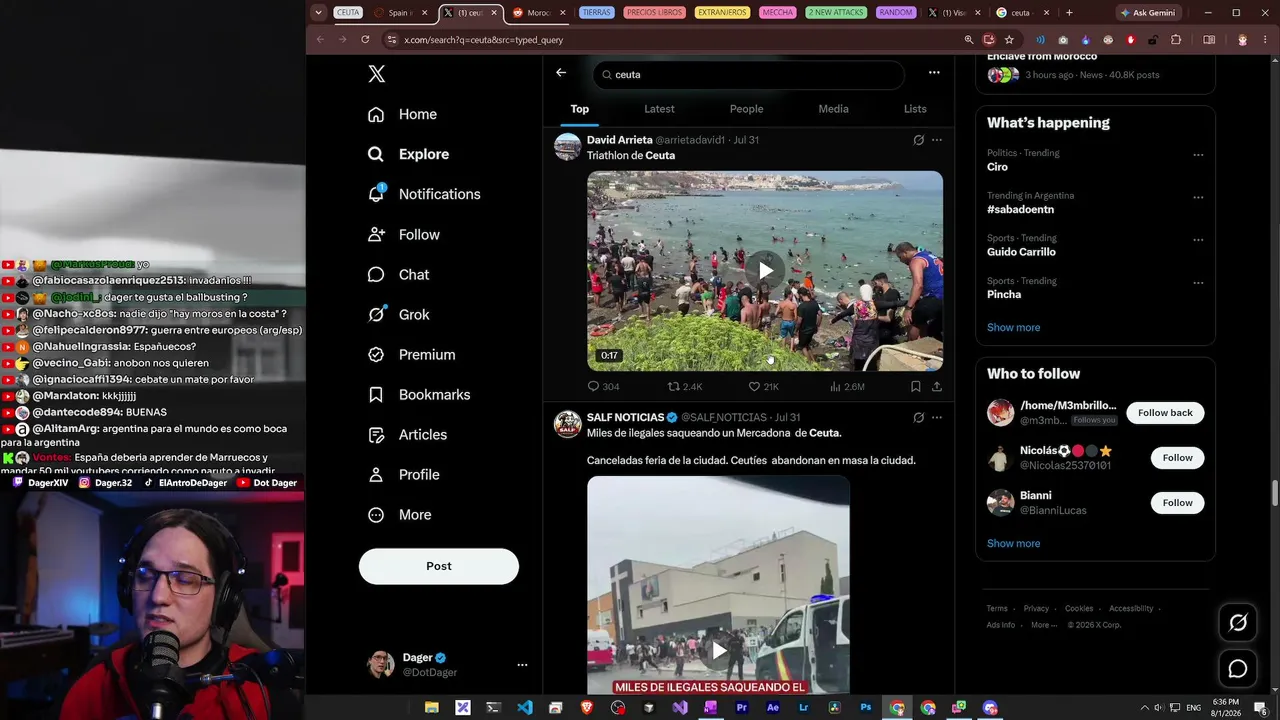Open options for the Ciro trend
This screenshot has width=1280, height=720.
(1198, 155)
